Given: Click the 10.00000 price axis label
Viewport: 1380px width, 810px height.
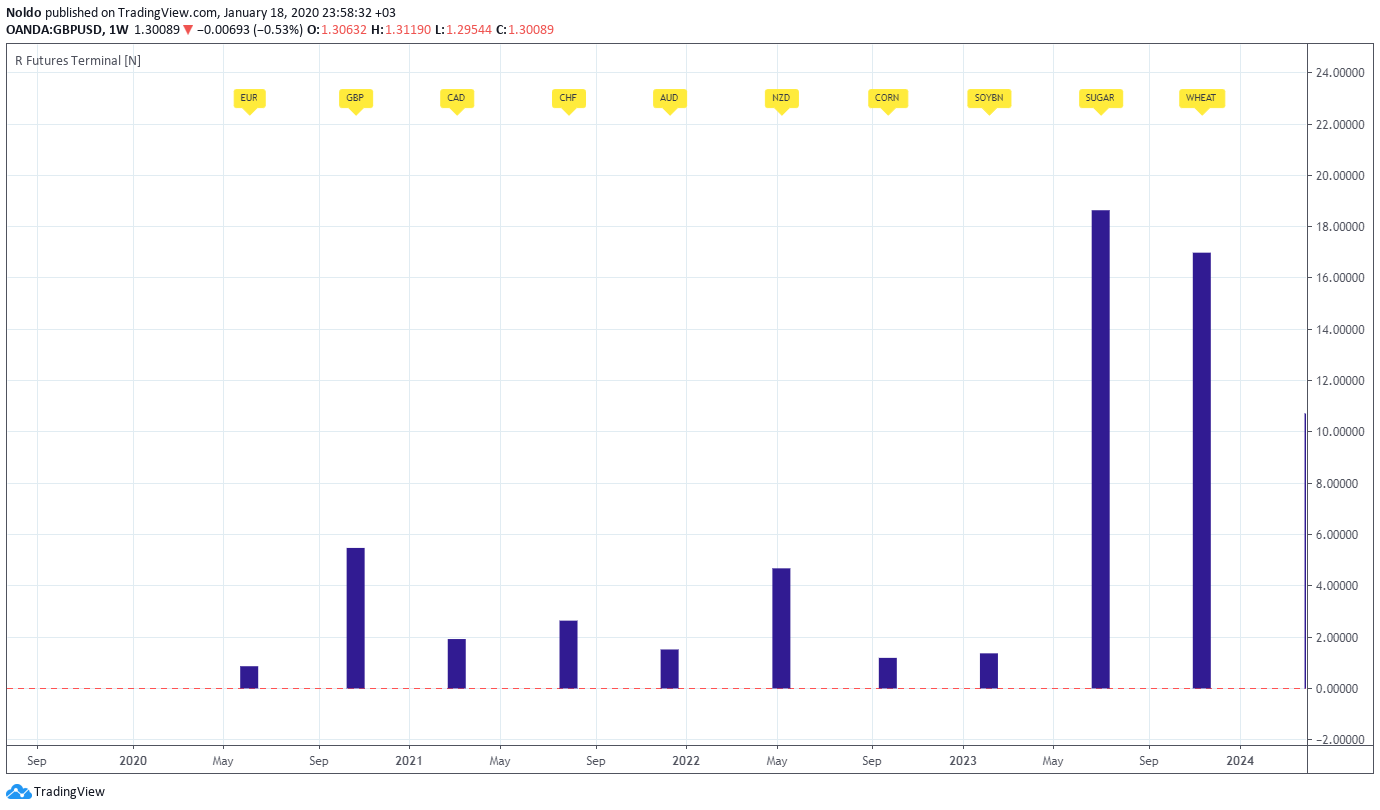Looking at the screenshot, I should 1342,432.
